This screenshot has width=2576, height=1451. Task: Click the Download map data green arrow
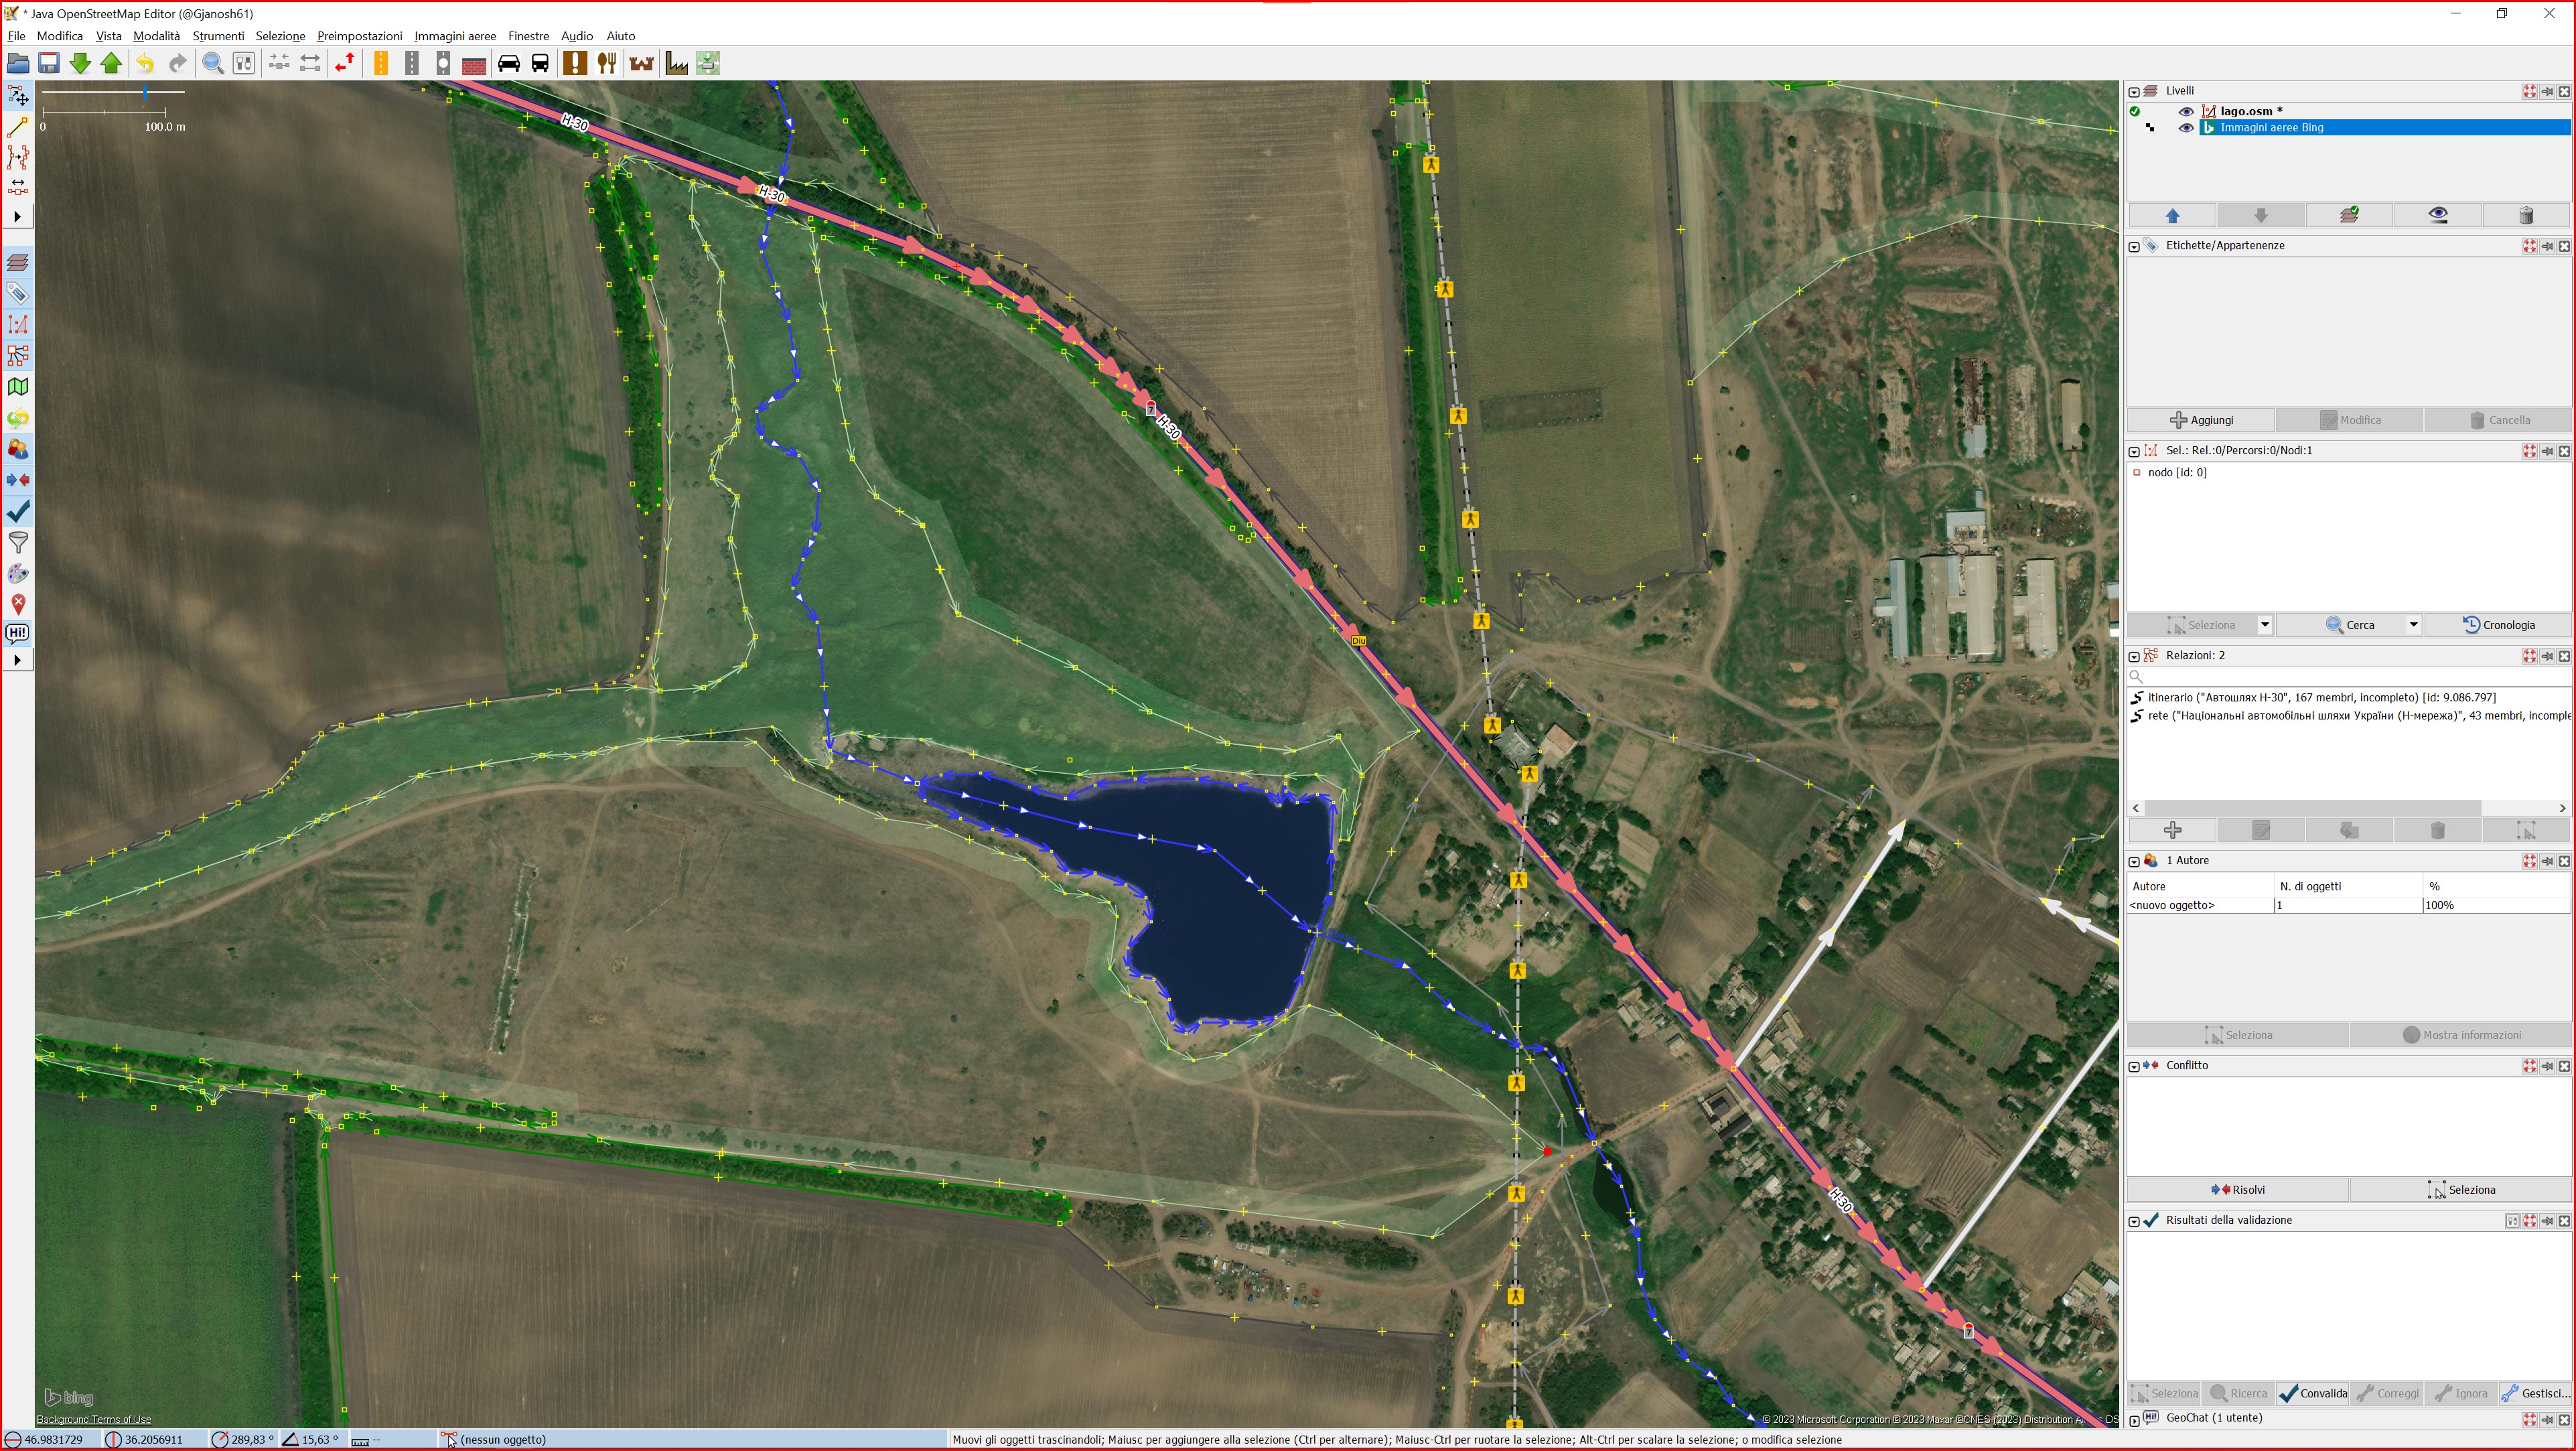[80, 64]
